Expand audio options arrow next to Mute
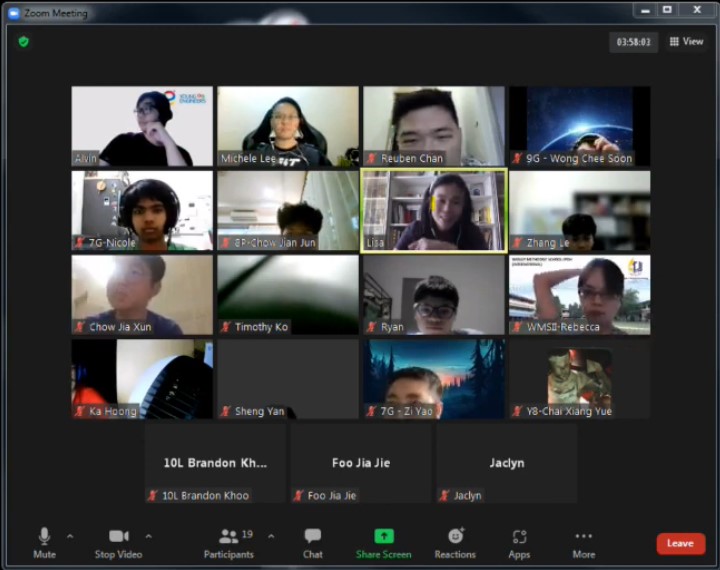The image size is (720, 570). coord(70,536)
